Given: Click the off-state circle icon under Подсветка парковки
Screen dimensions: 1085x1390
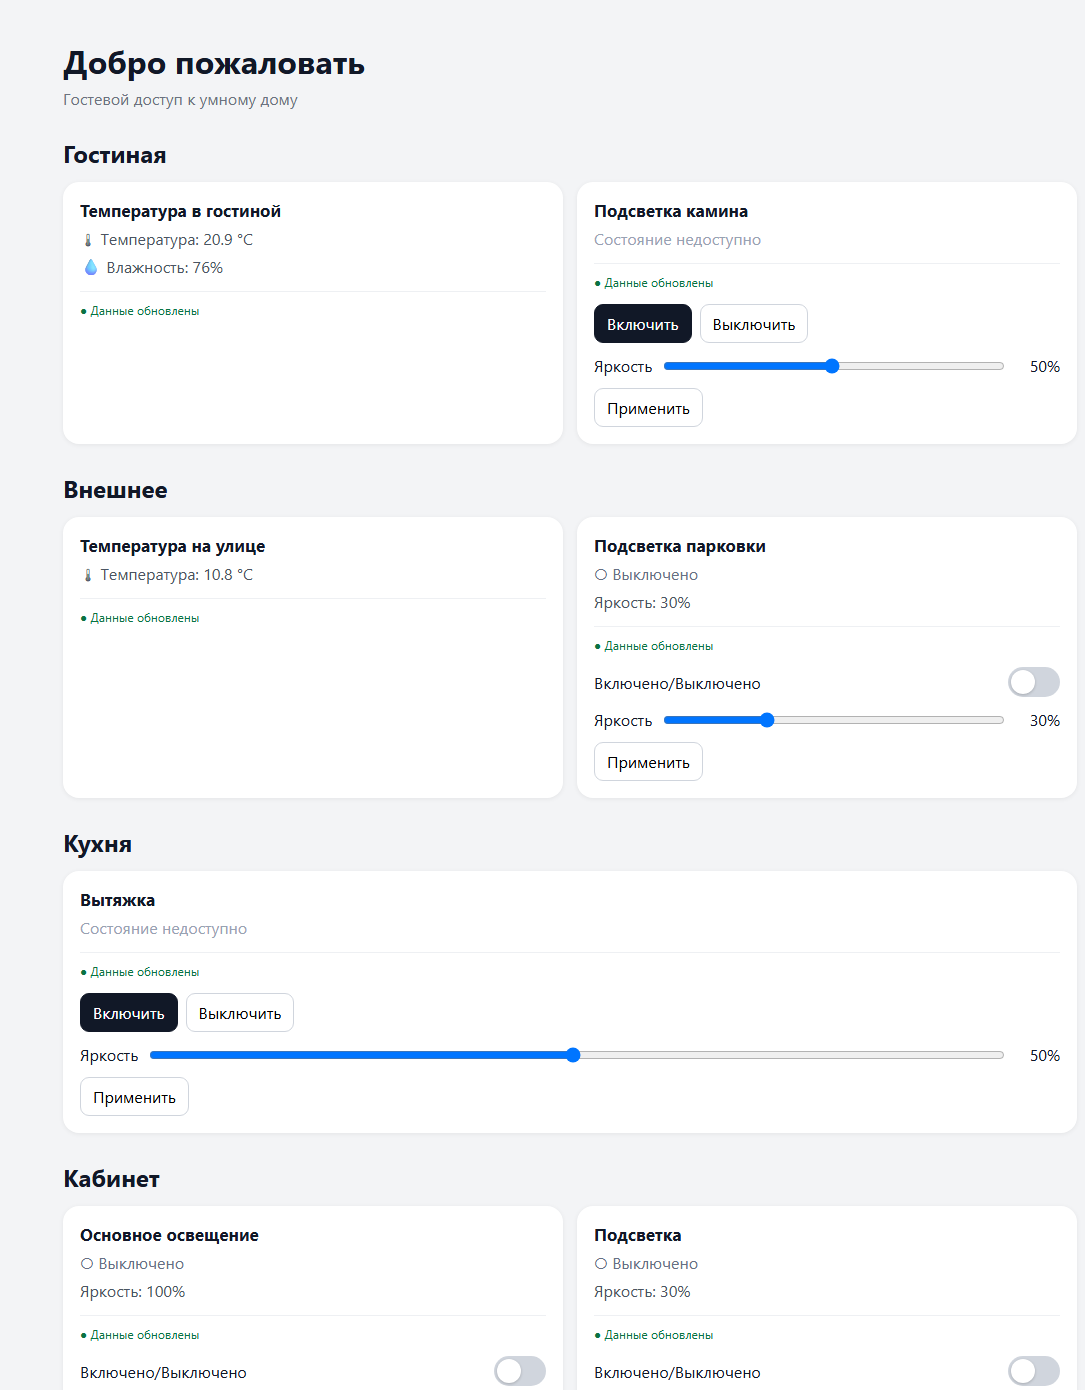Looking at the screenshot, I should pos(601,575).
